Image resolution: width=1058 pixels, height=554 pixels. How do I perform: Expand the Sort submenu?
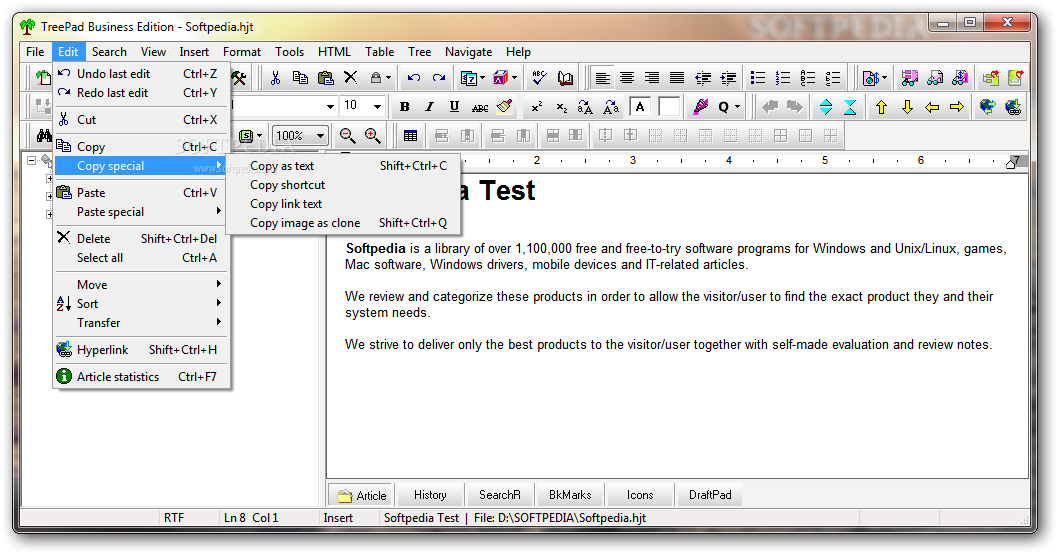pyautogui.click(x=141, y=304)
